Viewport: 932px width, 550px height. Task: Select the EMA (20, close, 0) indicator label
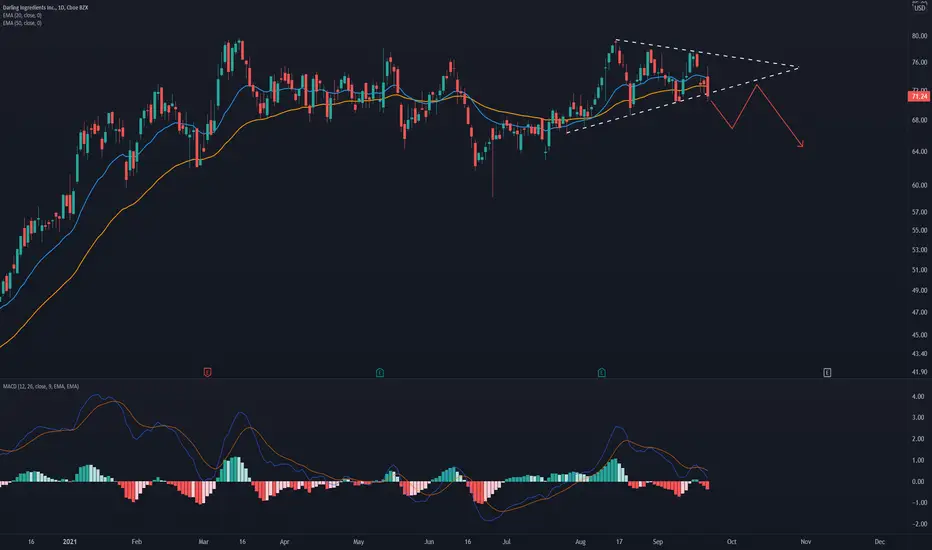coord(22,15)
